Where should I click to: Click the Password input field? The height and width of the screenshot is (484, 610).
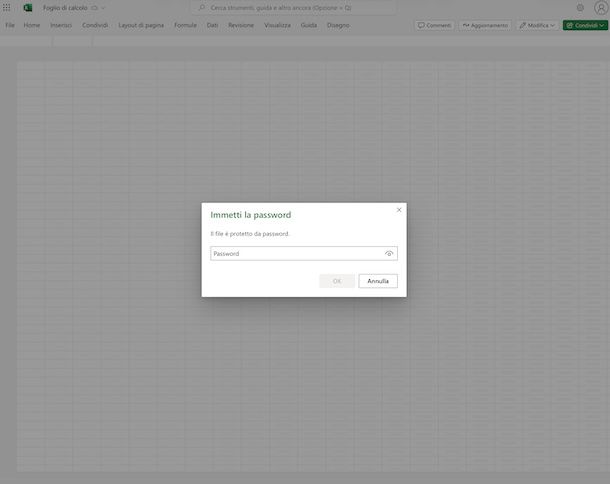click(x=304, y=254)
